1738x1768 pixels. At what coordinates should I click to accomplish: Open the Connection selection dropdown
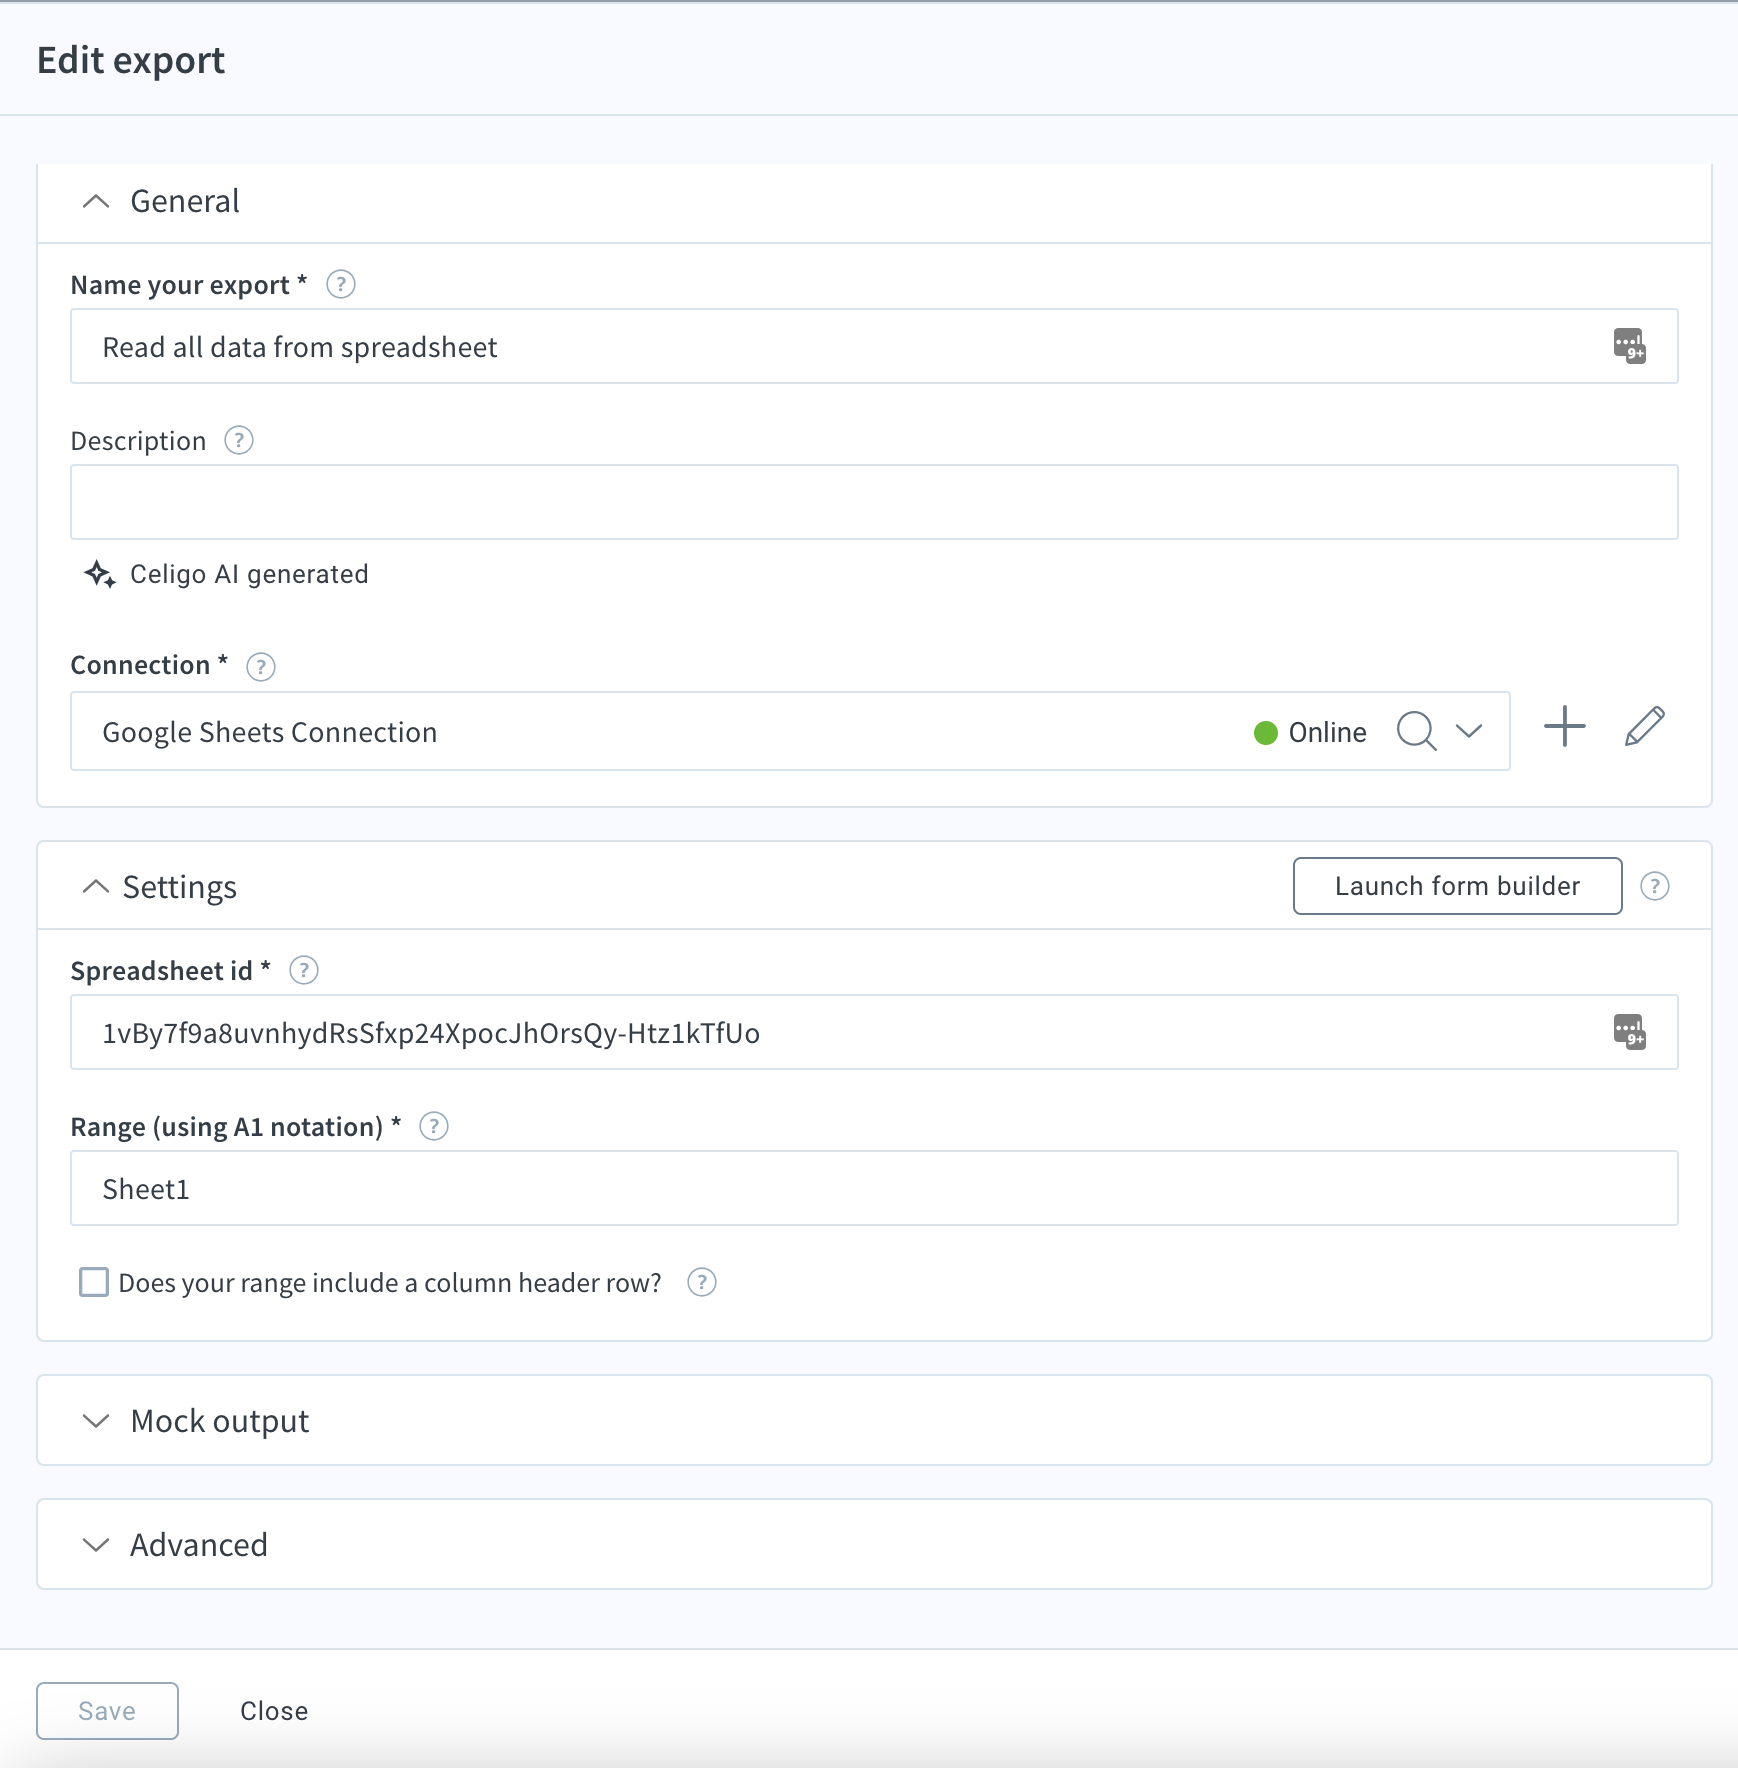click(1467, 731)
